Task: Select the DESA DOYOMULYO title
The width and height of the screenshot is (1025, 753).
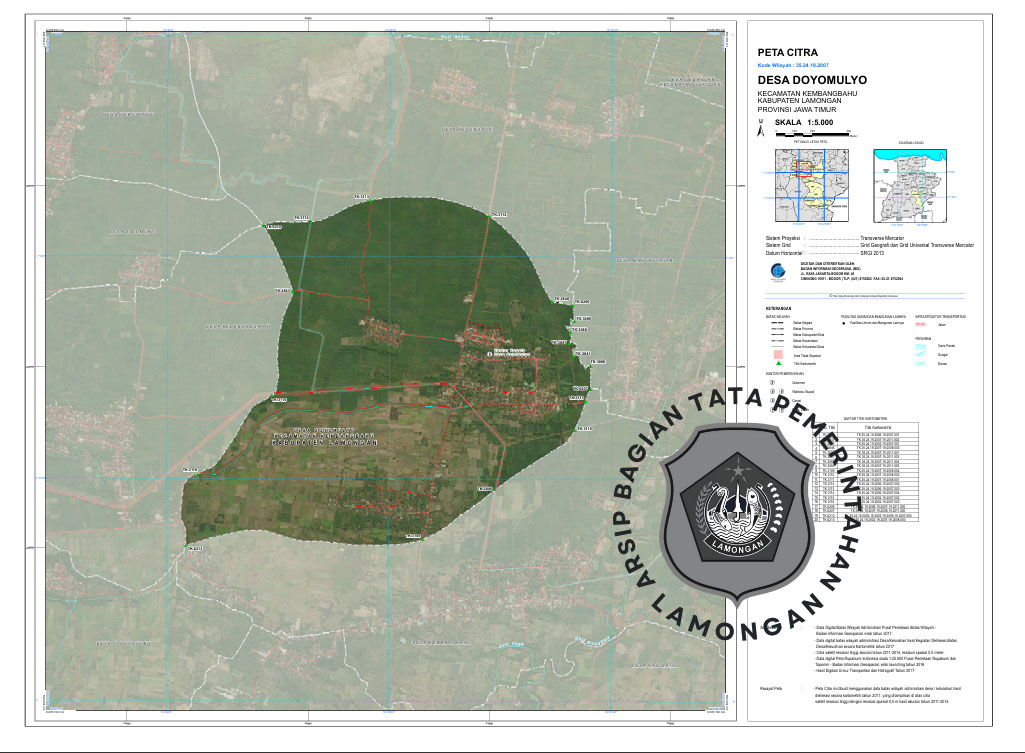Action: coord(812,79)
